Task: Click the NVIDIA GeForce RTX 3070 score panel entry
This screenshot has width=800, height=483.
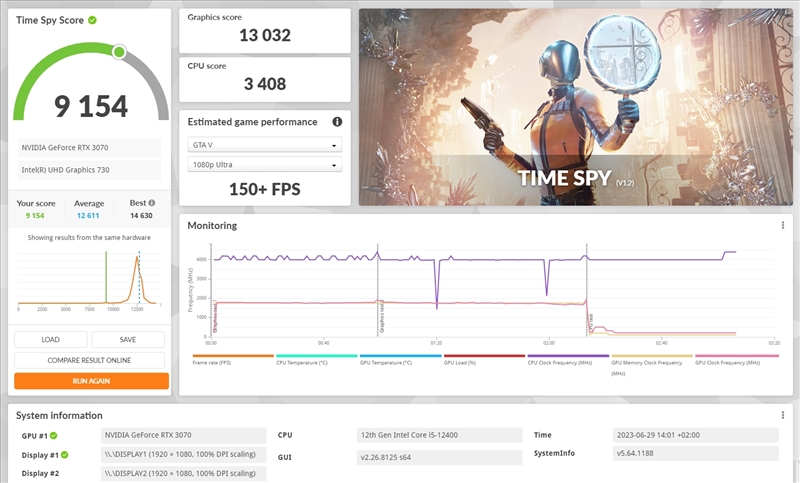Action: pos(89,147)
